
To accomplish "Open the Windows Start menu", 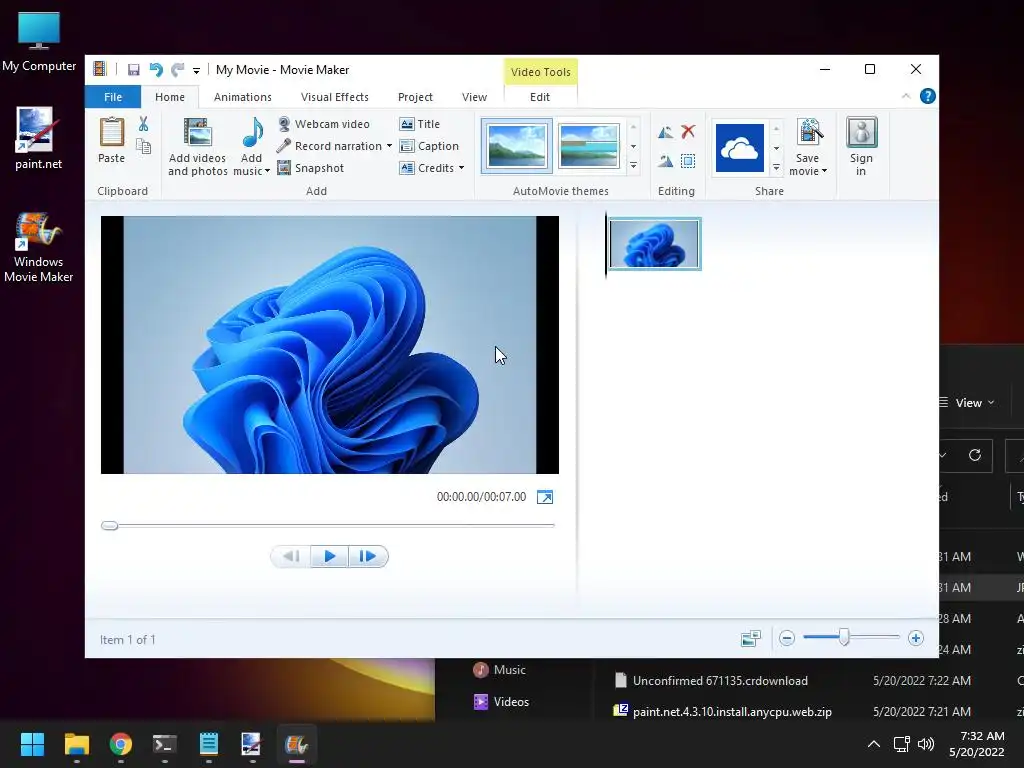I will pyautogui.click(x=32, y=744).
